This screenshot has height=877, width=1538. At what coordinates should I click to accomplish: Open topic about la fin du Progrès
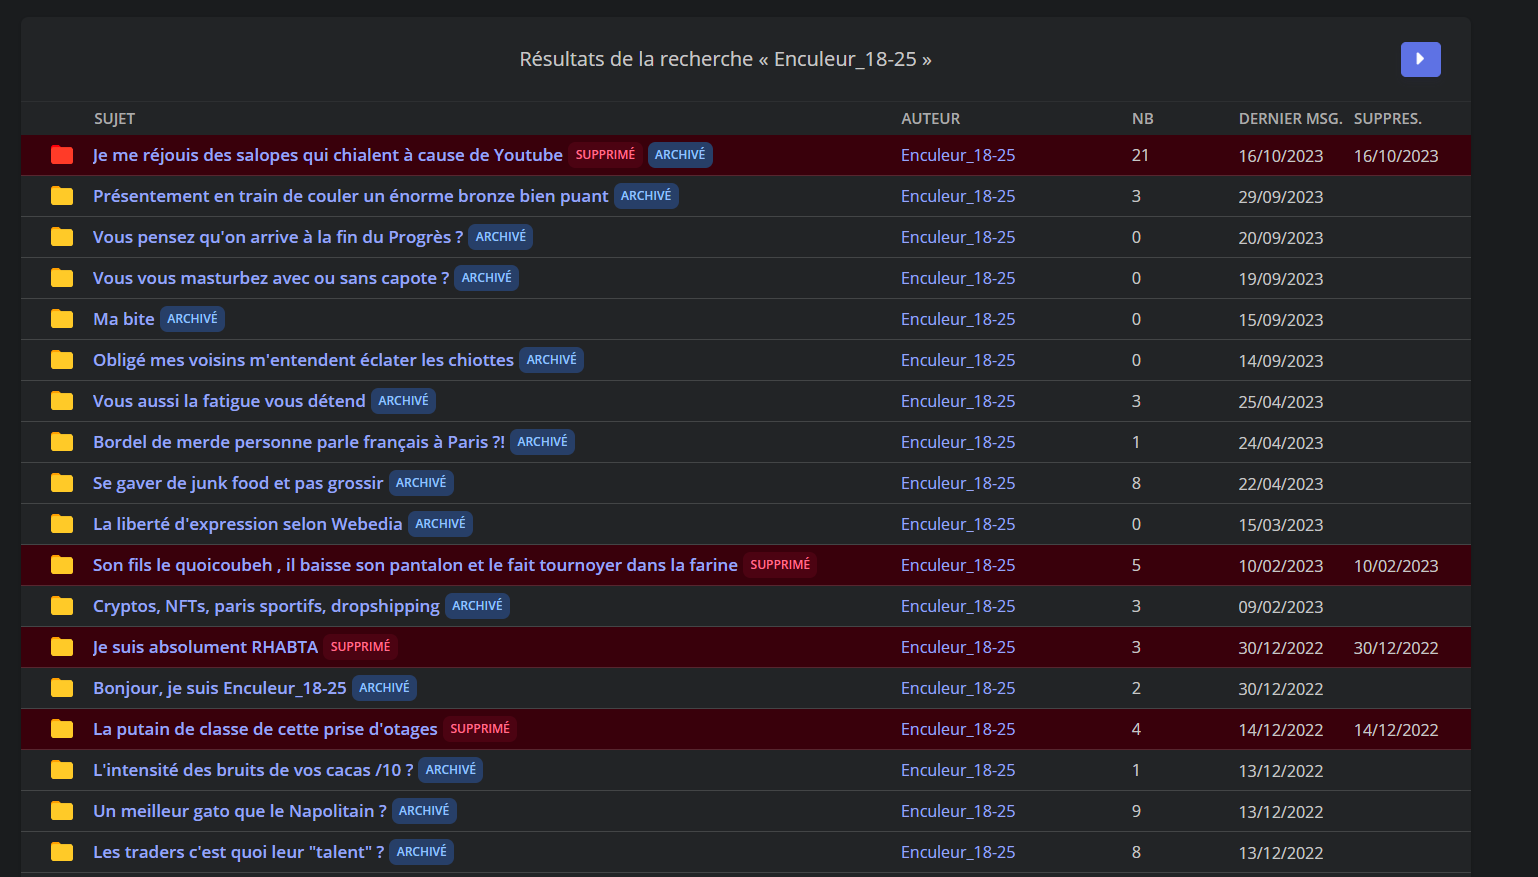[x=277, y=237]
